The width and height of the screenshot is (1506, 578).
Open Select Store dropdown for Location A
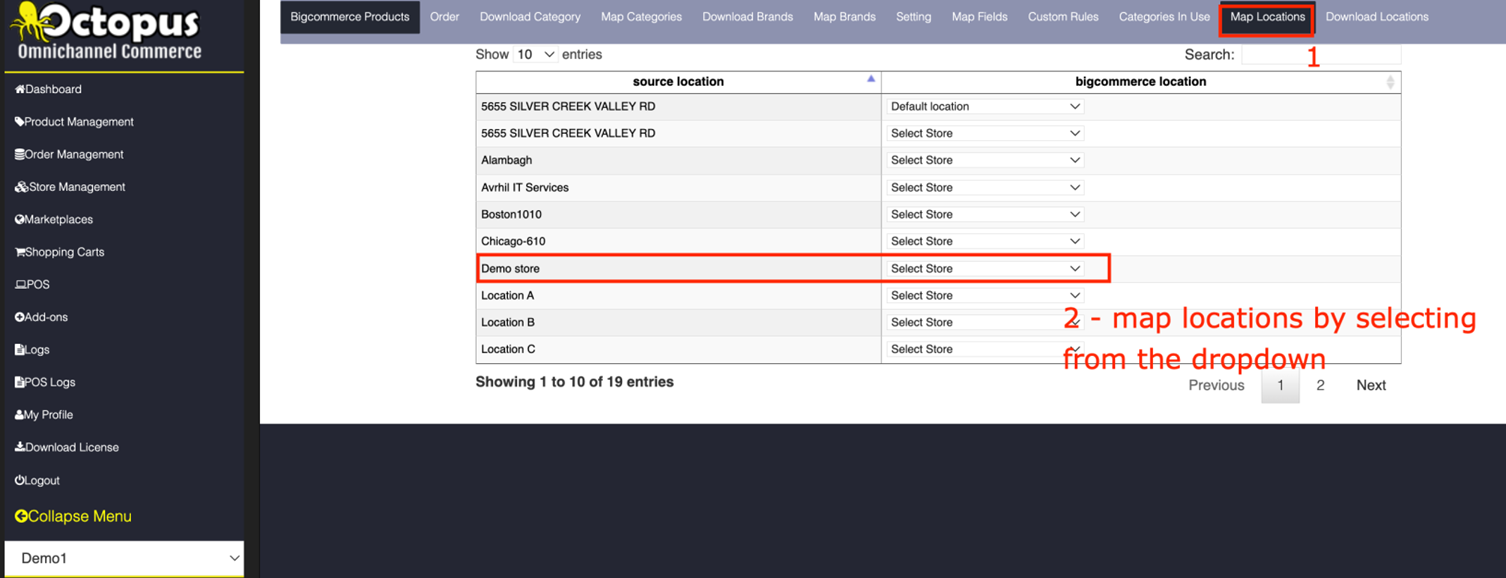point(985,295)
